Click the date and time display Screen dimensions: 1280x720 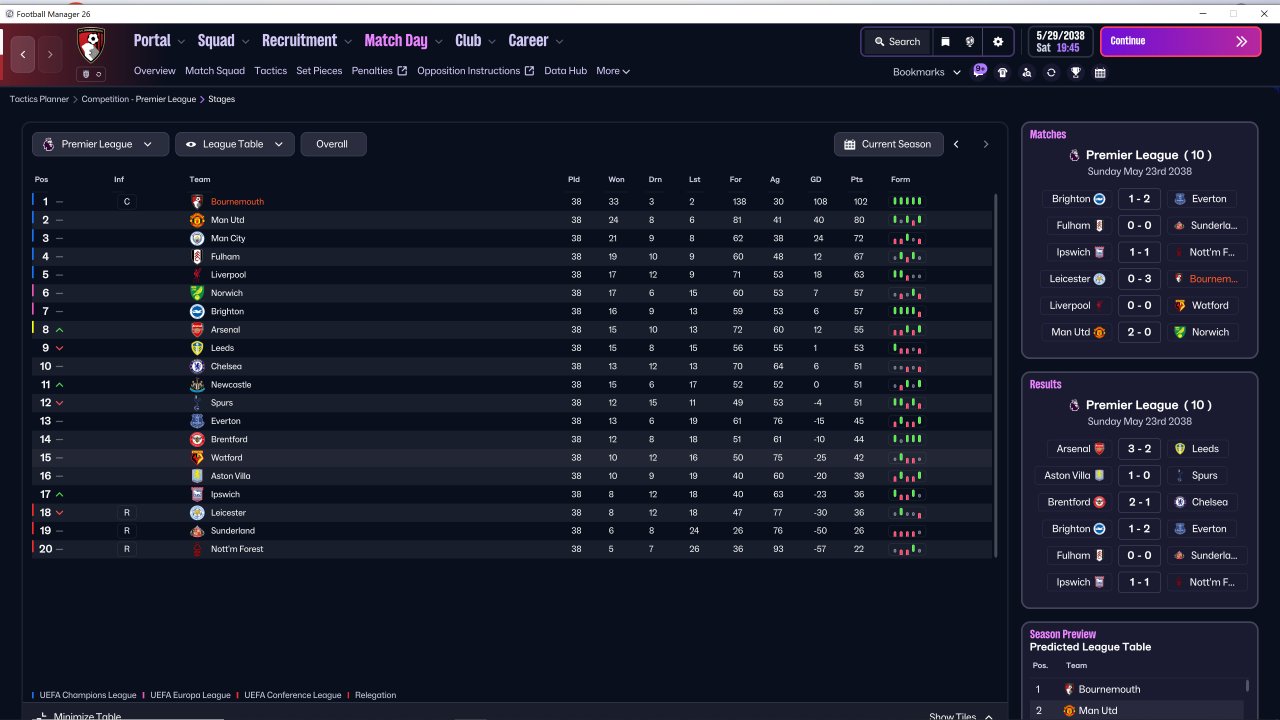click(1062, 41)
